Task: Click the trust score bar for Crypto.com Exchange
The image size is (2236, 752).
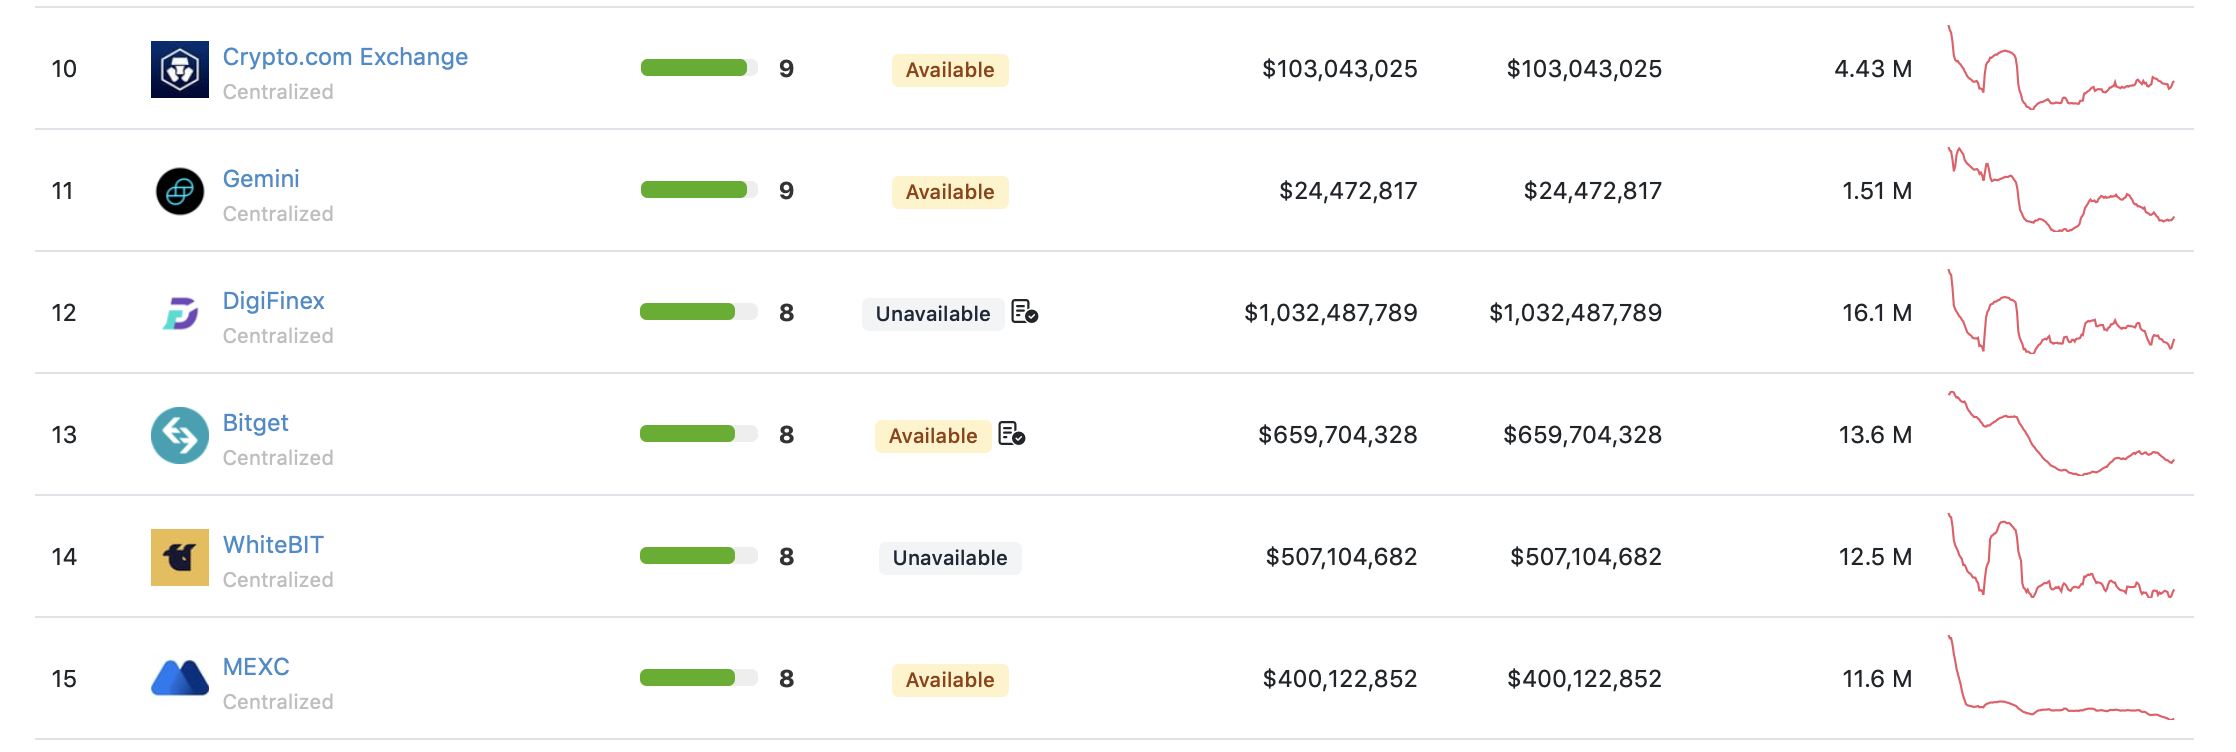Action: (x=698, y=68)
